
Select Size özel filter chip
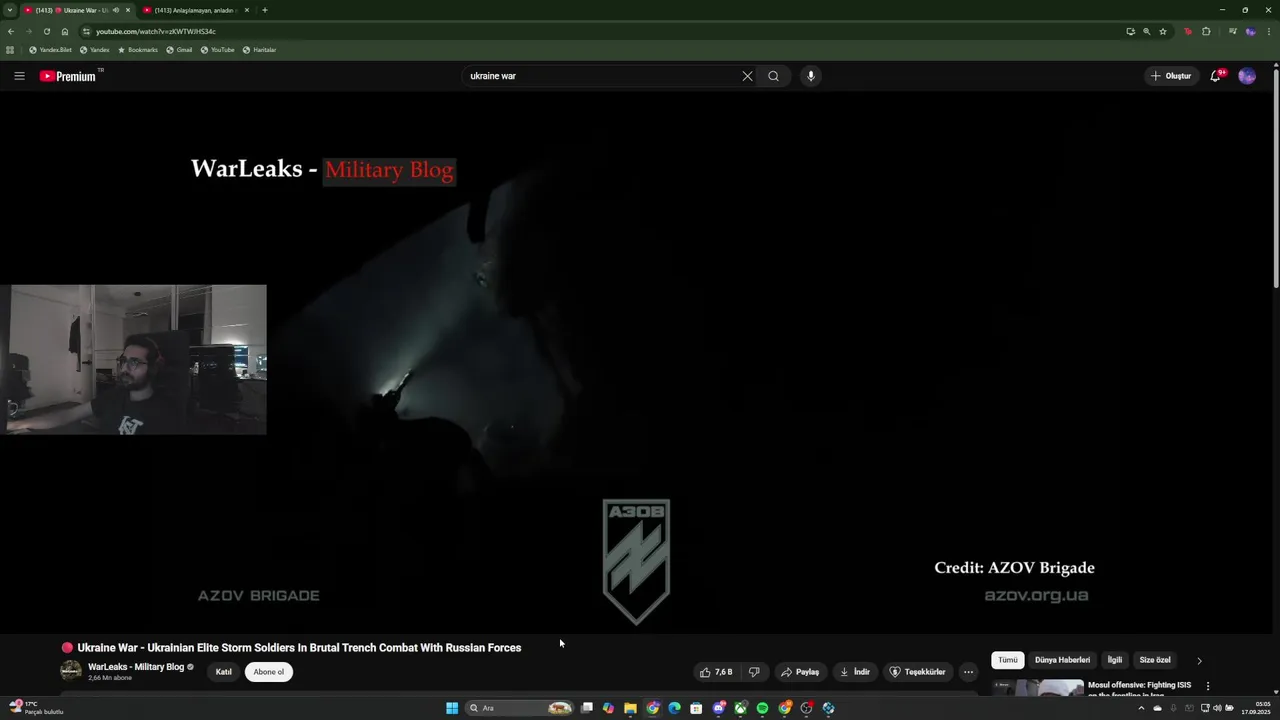[x=1155, y=660]
